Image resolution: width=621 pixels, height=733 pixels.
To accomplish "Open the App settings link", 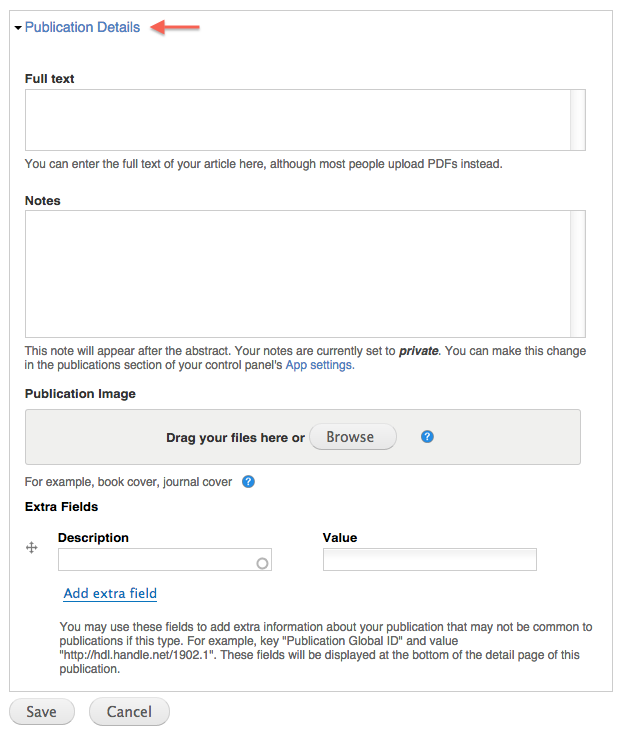I will 320,365.
